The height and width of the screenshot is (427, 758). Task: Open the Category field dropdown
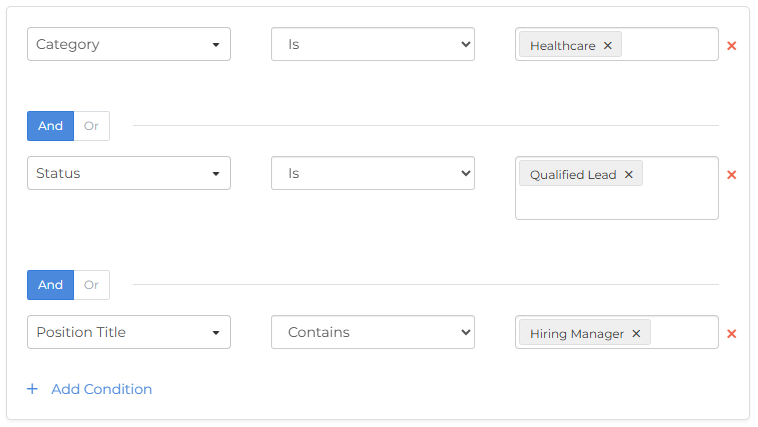[x=128, y=44]
